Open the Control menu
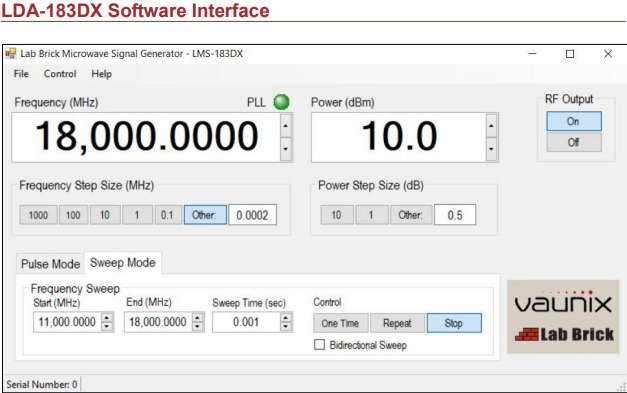This screenshot has width=627, height=393. 60,74
